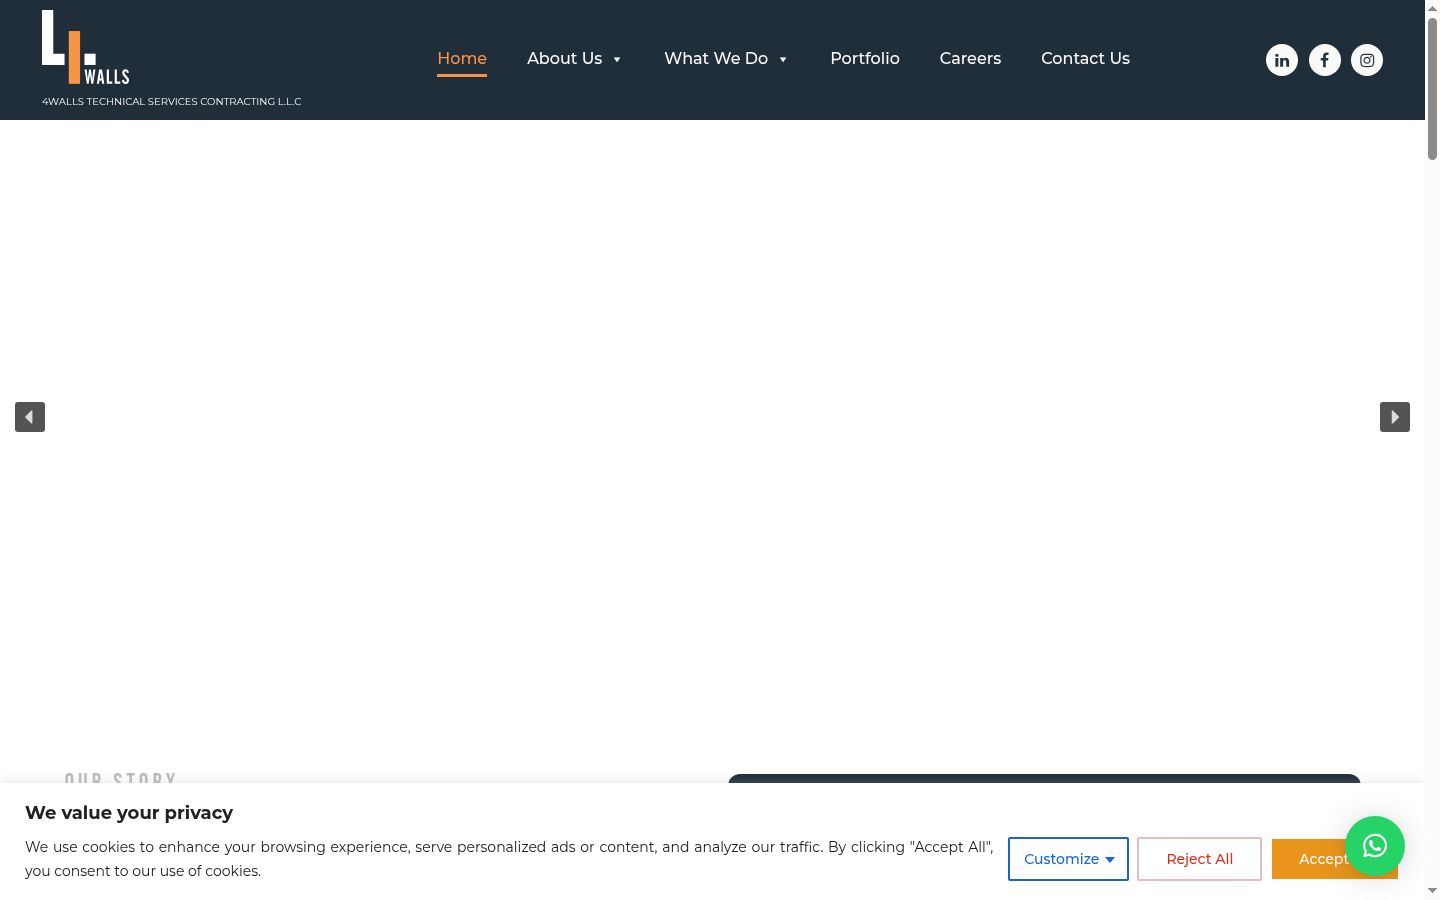The image size is (1440, 900).
Task: Click the 4WALLS TECHNICAL SERVICES CONTRACTING text
Action: click(171, 101)
